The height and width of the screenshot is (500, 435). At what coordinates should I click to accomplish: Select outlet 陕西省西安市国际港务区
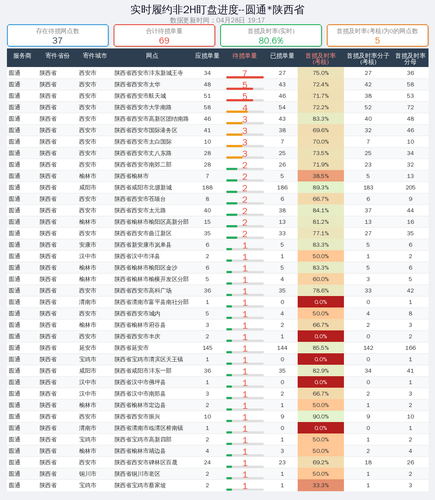point(146,130)
